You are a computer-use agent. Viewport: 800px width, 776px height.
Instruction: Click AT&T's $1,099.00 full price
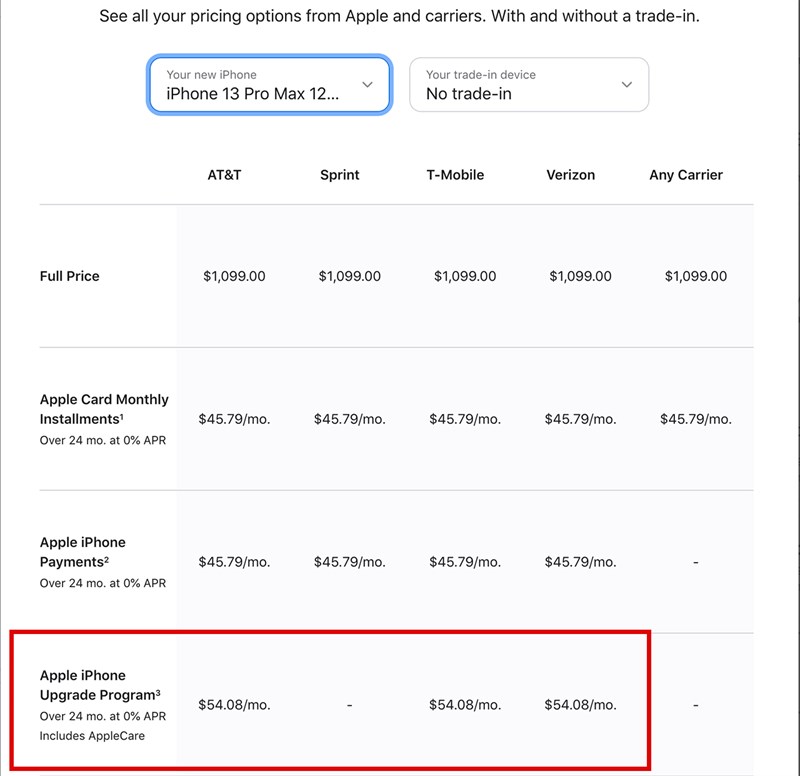[x=234, y=276]
